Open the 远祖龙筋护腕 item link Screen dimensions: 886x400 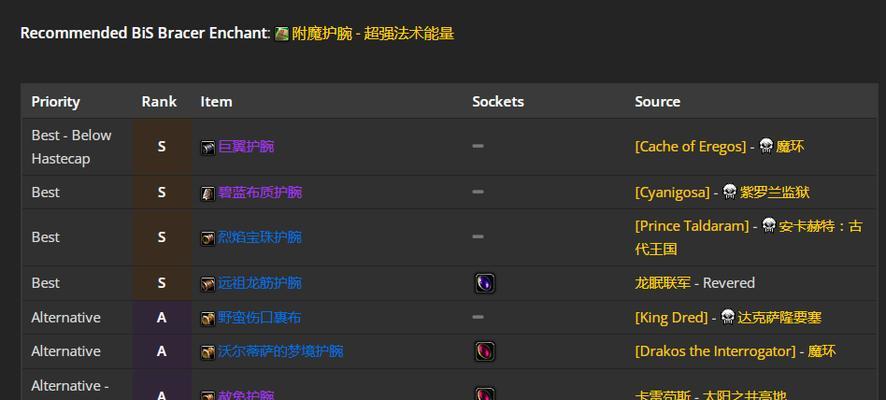pyautogui.click(x=260, y=283)
